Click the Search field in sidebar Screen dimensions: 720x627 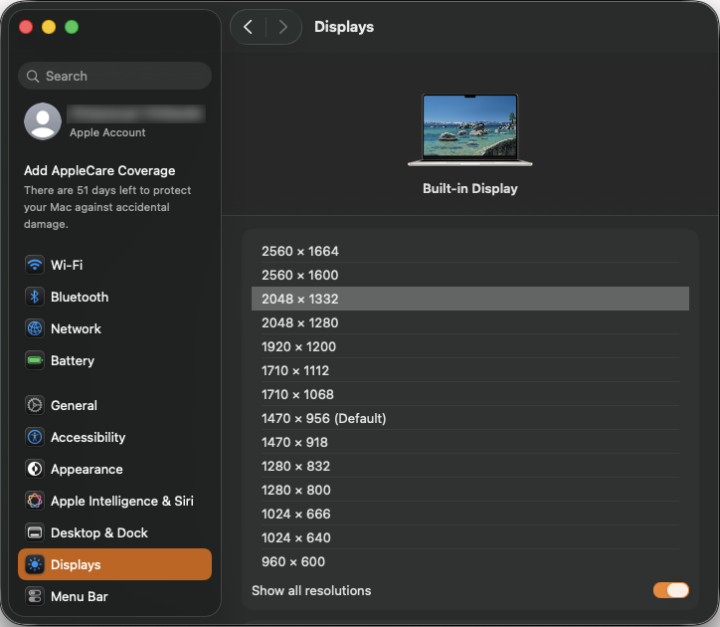click(x=115, y=76)
